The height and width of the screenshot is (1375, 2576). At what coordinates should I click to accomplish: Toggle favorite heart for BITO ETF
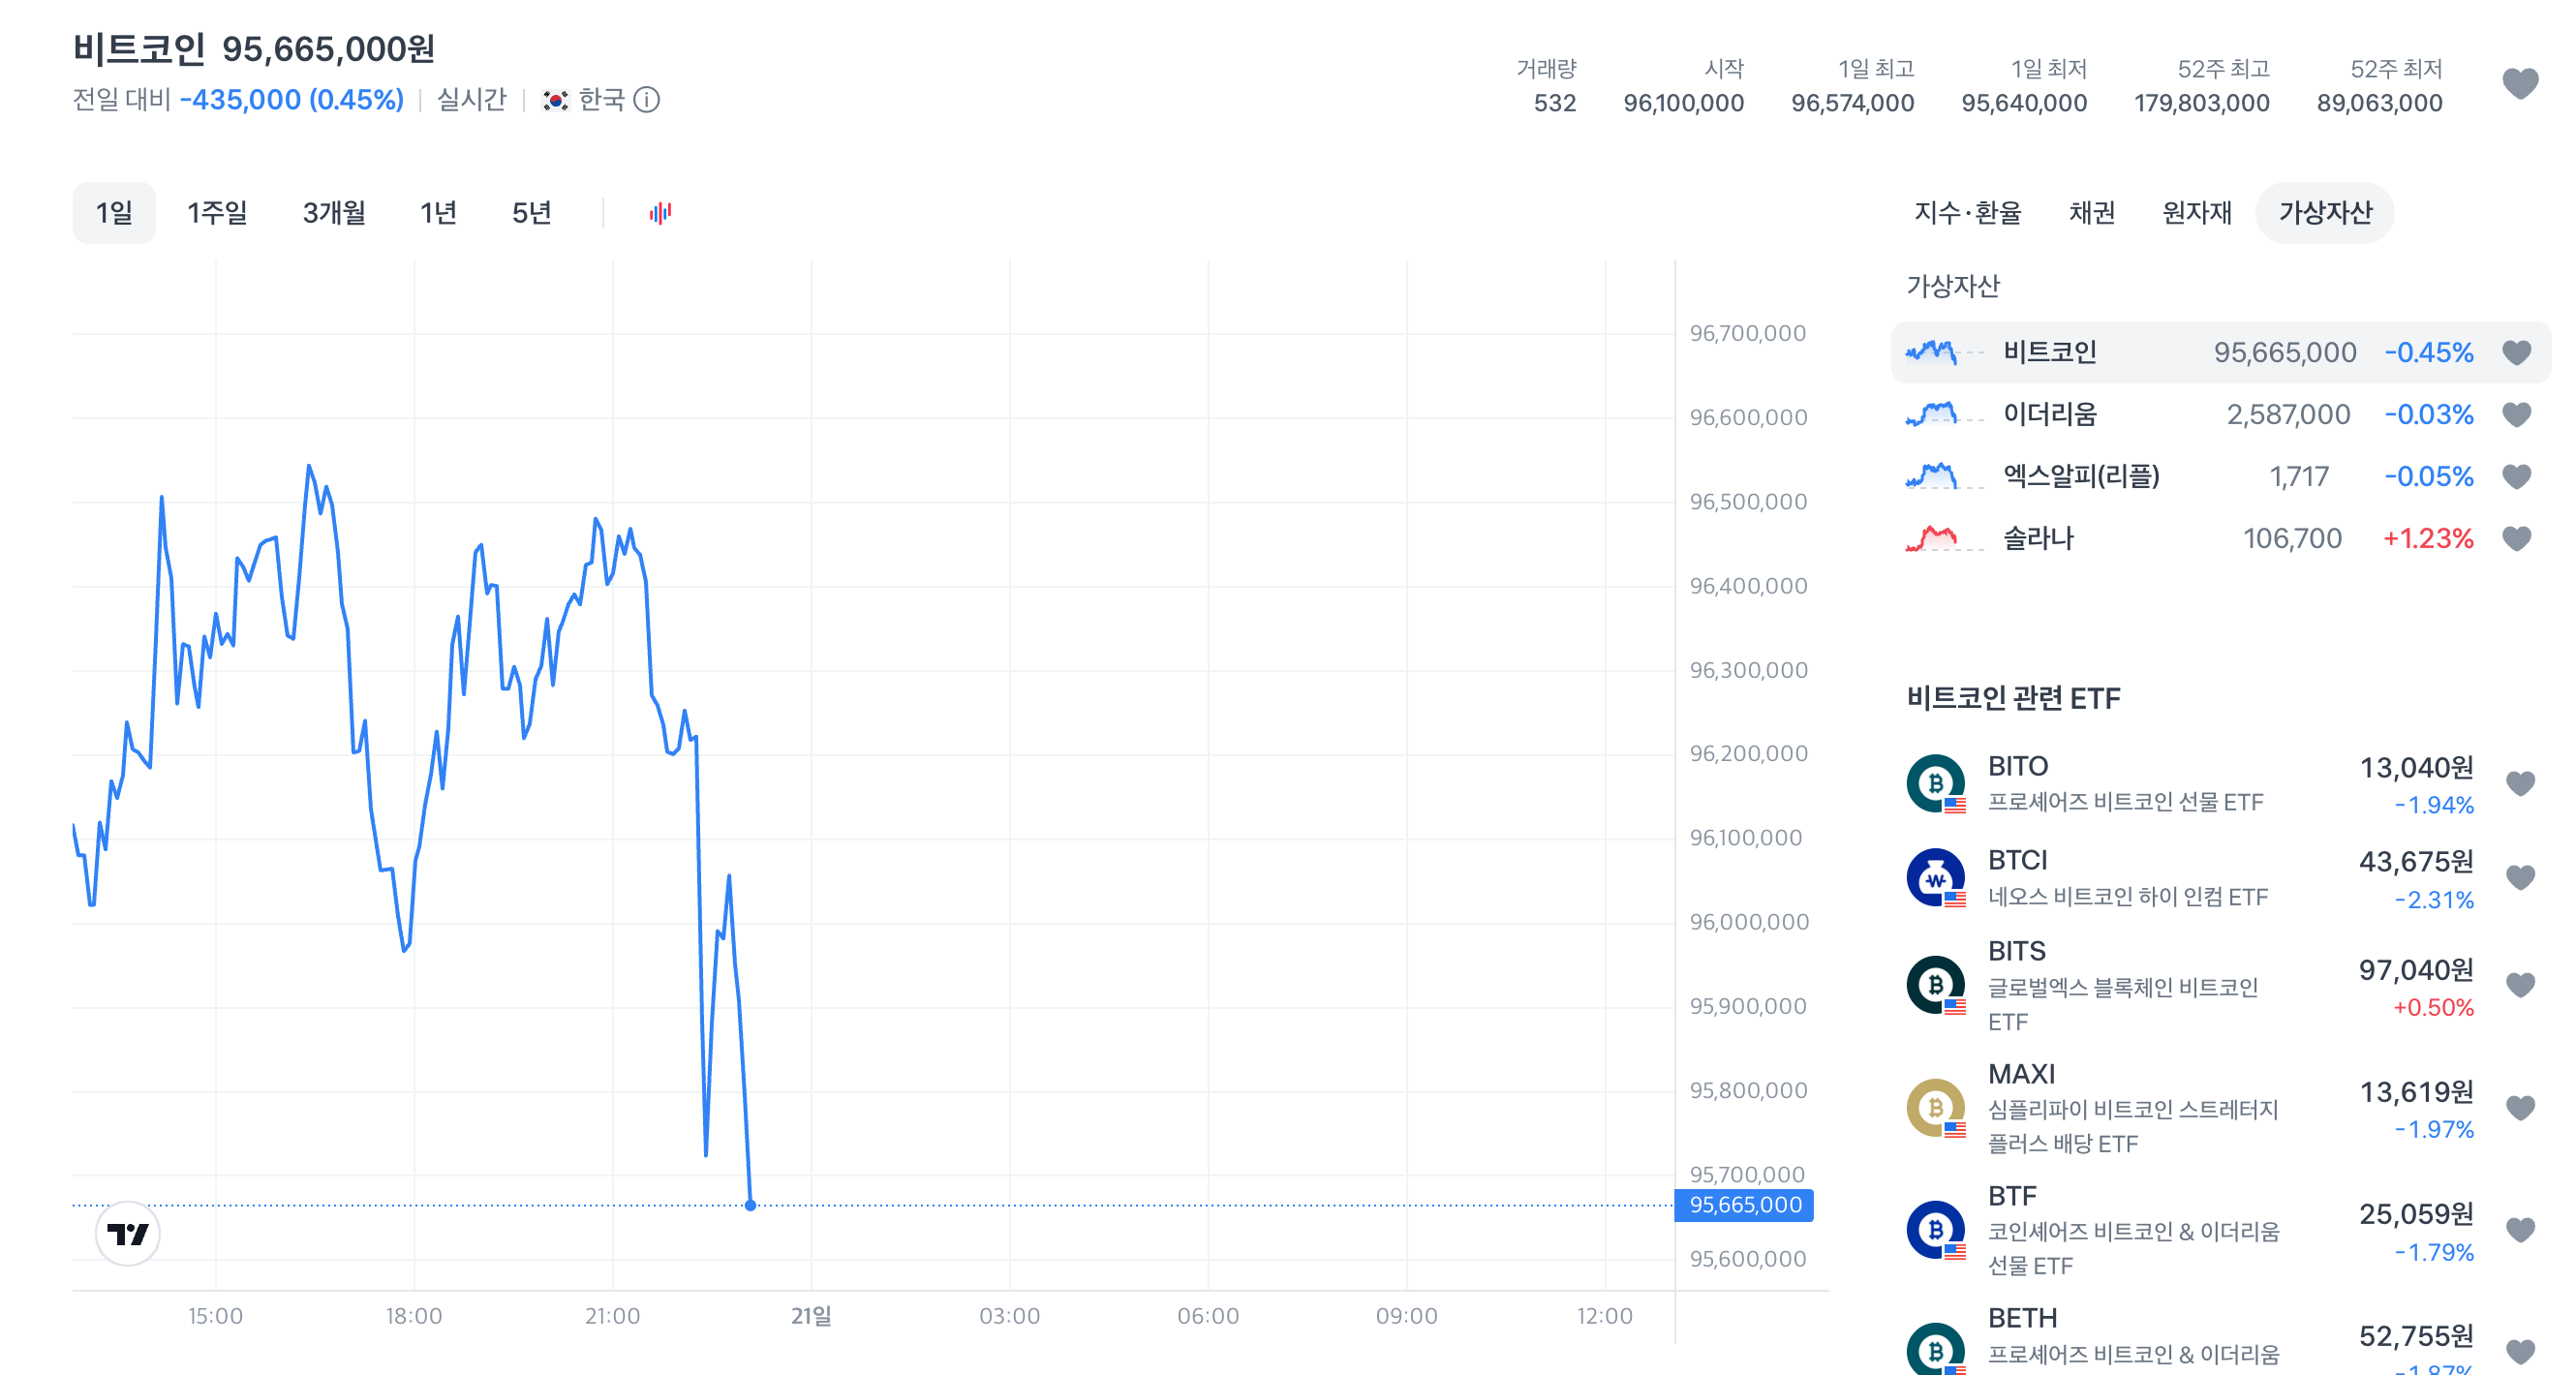click(2520, 783)
